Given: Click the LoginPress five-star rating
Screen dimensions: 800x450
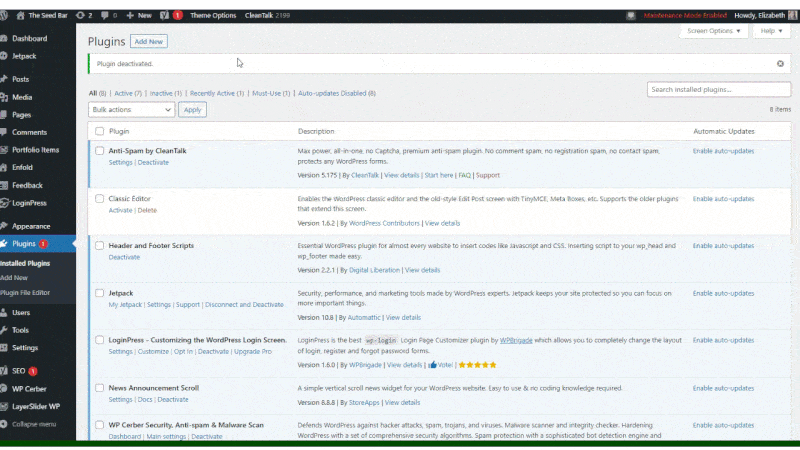Looking at the screenshot, I should (x=478, y=365).
